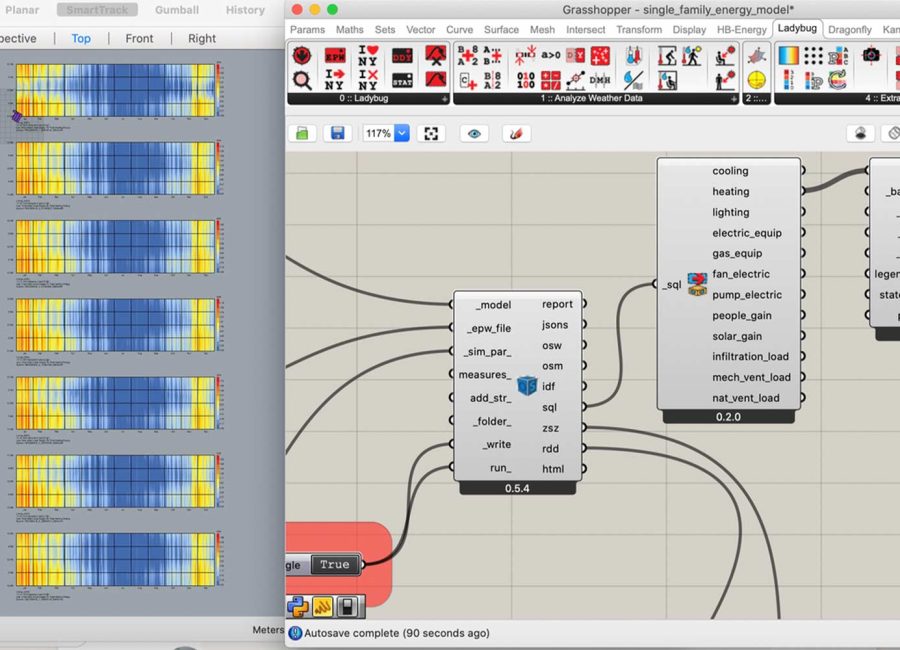Click the Python icon in the bottom bar
Screen dimensions: 900x650
(298, 606)
